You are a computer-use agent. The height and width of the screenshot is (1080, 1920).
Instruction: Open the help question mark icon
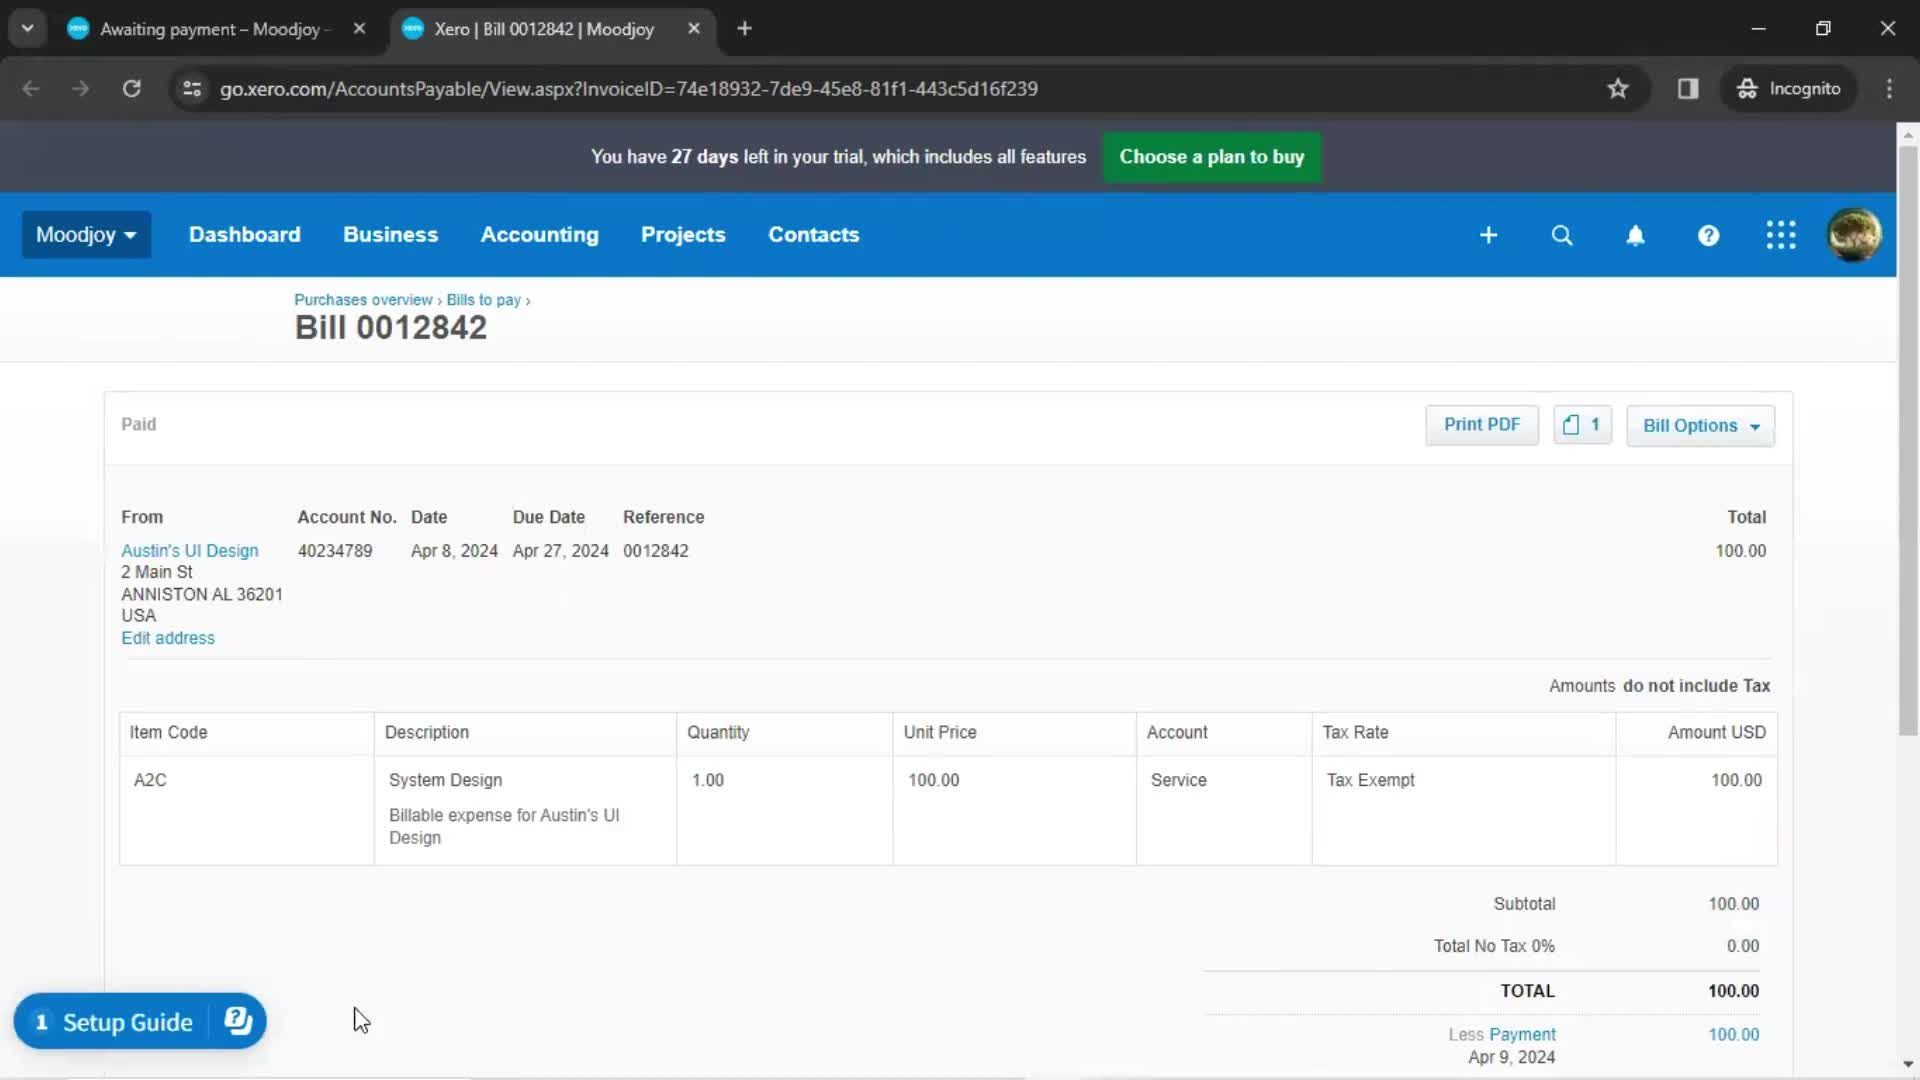tap(1708, 235)
